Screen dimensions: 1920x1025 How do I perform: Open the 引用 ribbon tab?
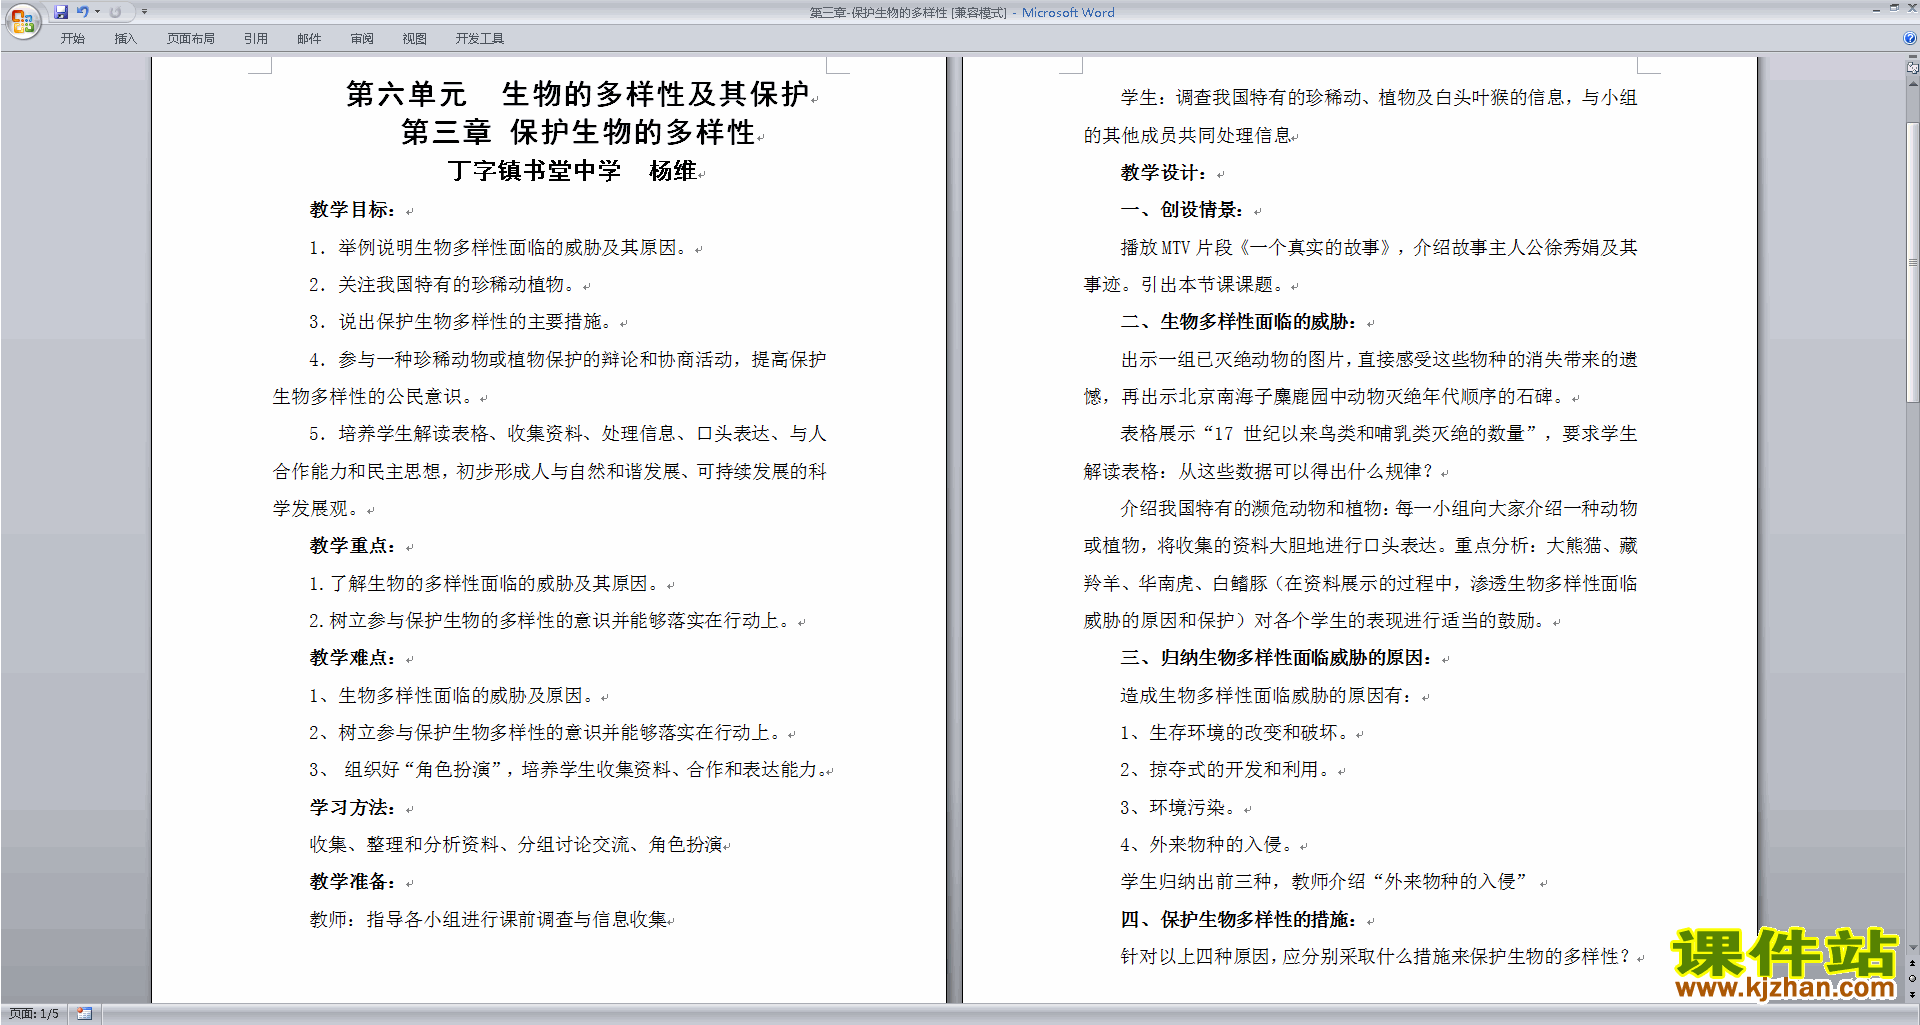256,38
